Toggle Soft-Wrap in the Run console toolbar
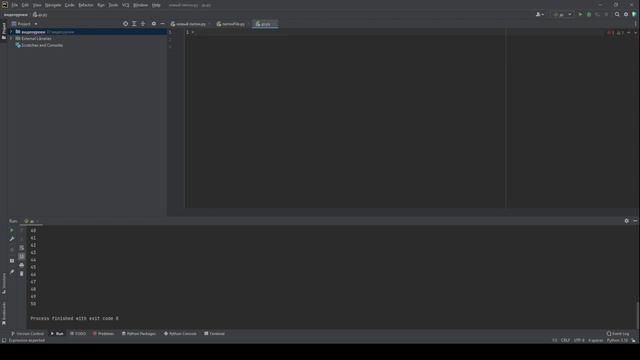This screenshot has width=640, height=360. pyautogui.click(x=22, y=248)
